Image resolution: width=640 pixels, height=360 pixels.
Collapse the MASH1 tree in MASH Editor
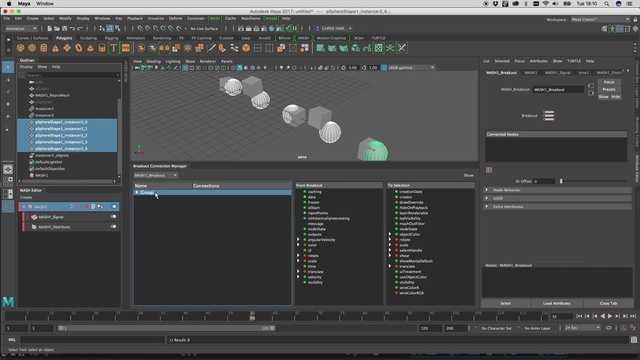(x=24, y=207)
